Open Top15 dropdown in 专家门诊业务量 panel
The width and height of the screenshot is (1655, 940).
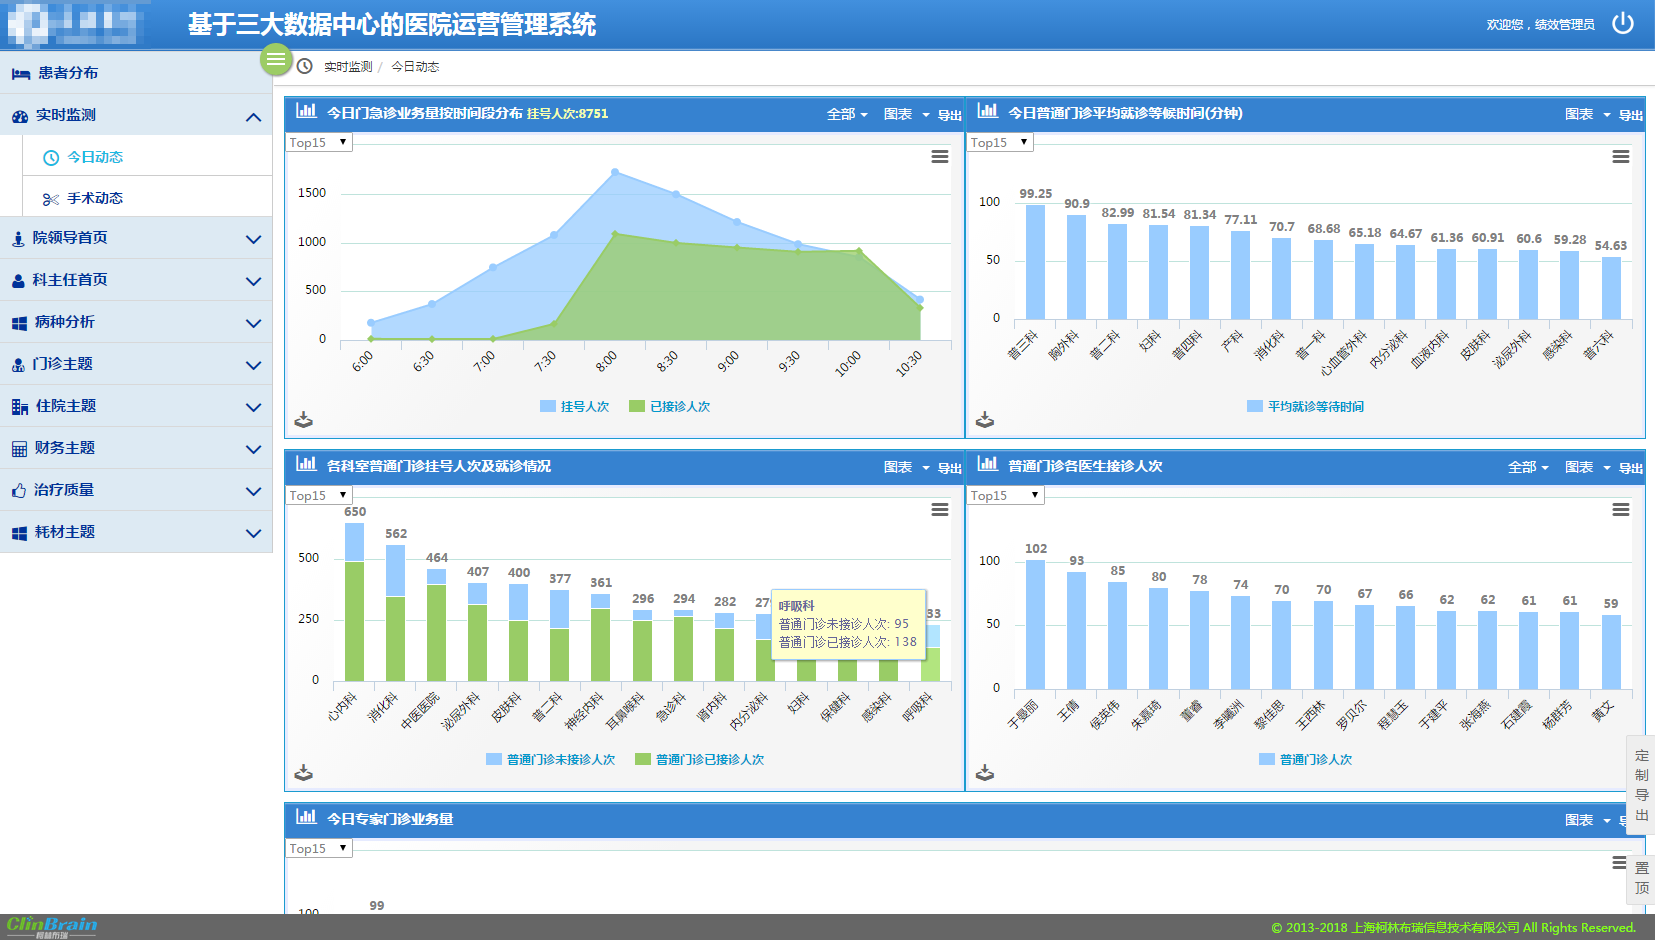coord(319,848)
